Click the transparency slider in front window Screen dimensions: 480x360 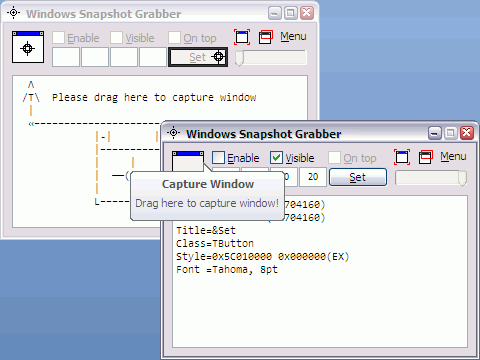431,178
